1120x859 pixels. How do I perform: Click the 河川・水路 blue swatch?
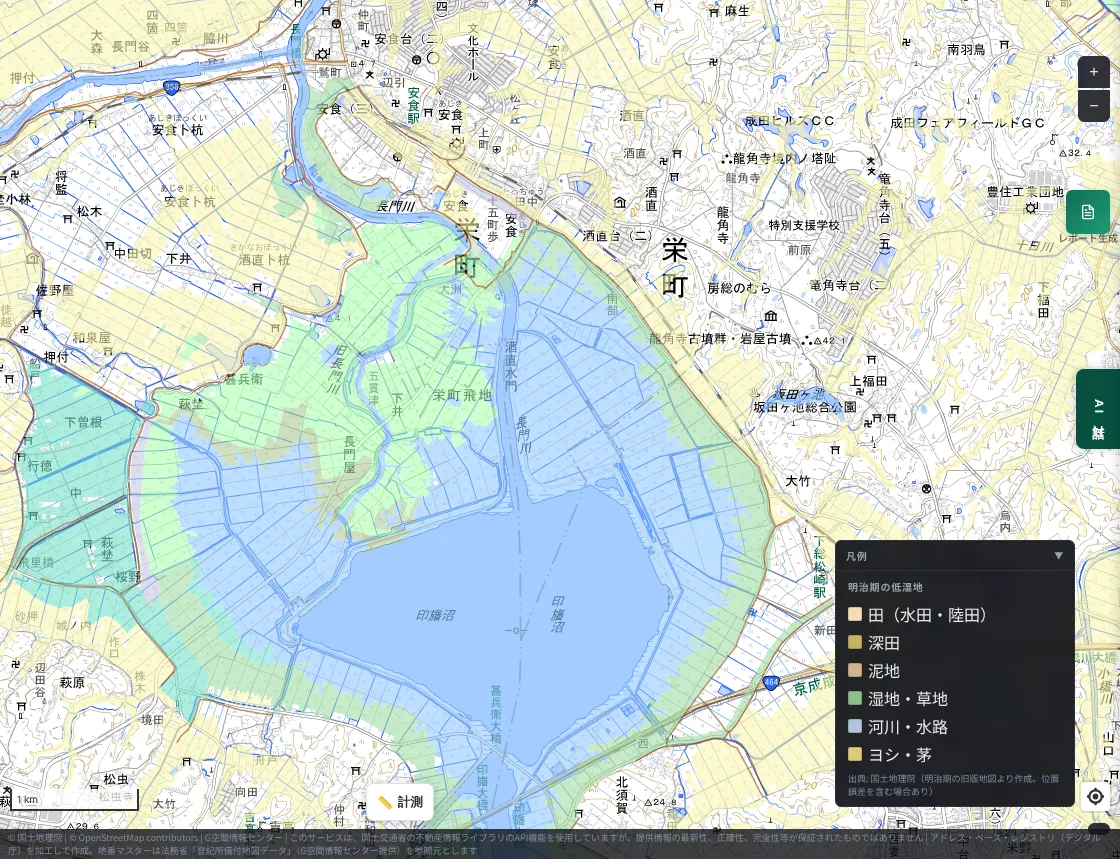coord(854,727)
